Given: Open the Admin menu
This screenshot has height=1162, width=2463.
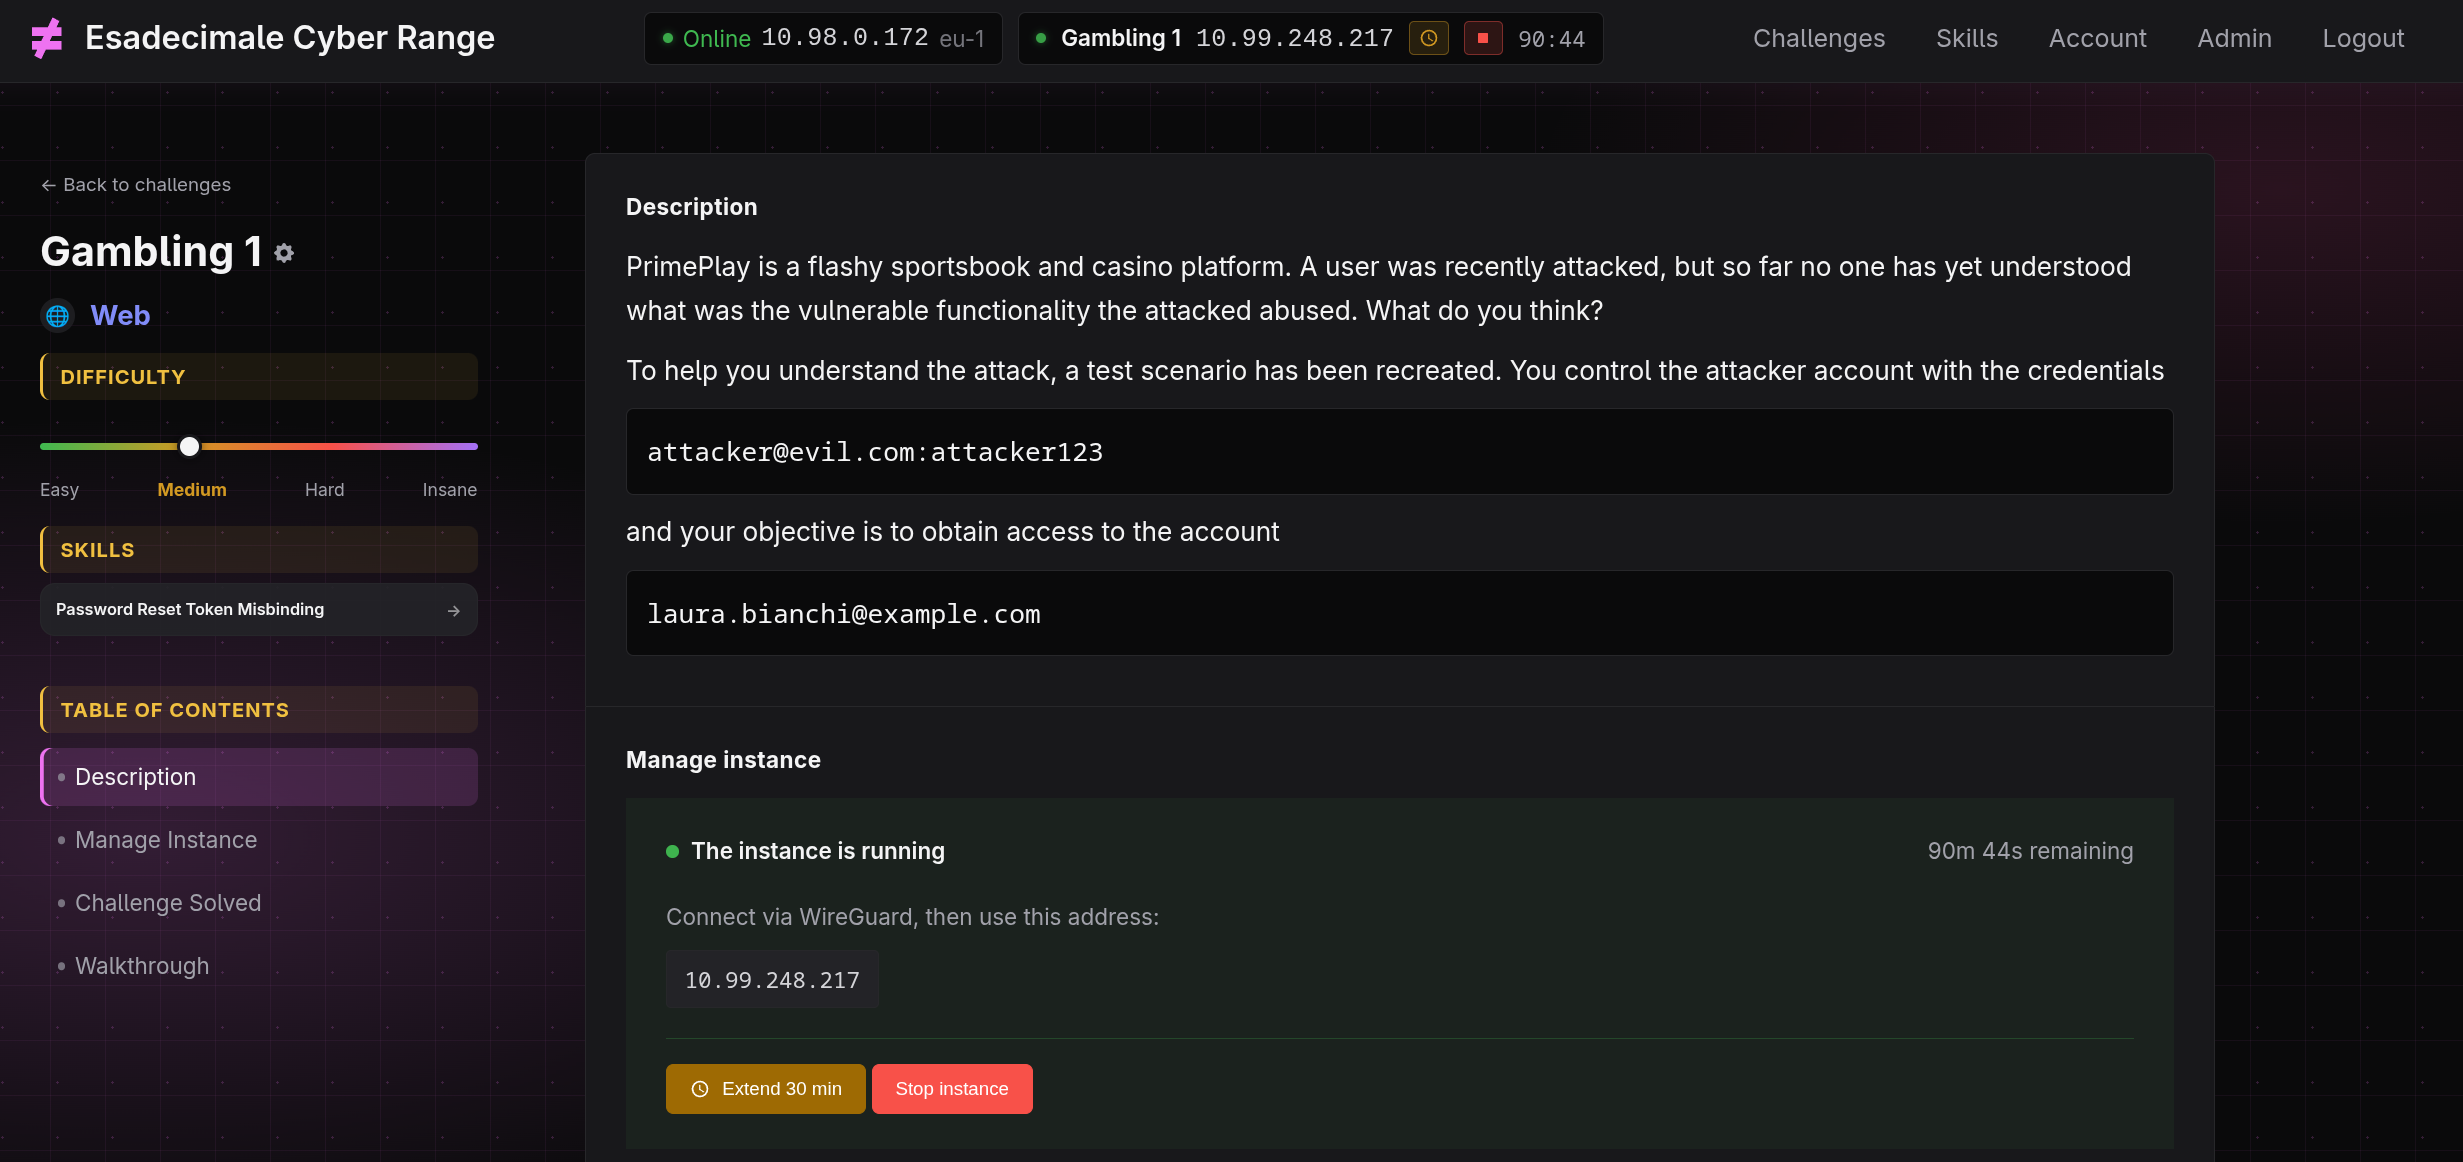Looking at the screenshot, I should tap(2235, 38).
